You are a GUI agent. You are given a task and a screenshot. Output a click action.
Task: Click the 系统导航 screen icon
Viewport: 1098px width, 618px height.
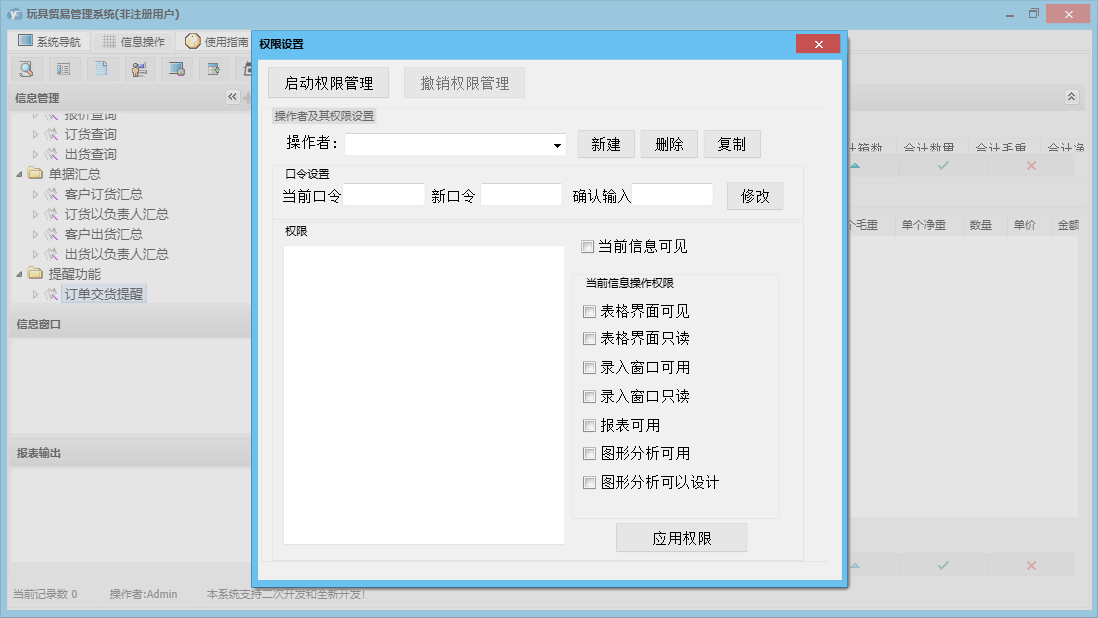pos(25,41)
